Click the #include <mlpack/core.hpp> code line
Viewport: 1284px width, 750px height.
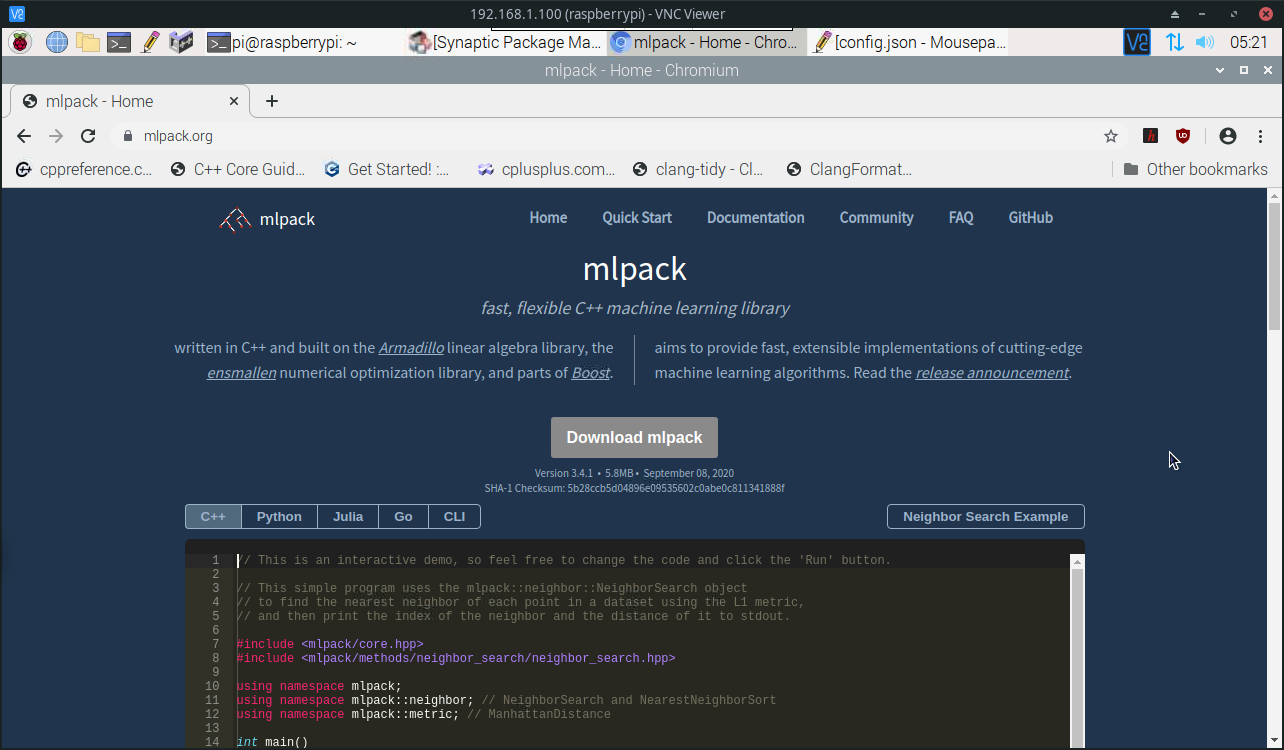coord(330,644)
